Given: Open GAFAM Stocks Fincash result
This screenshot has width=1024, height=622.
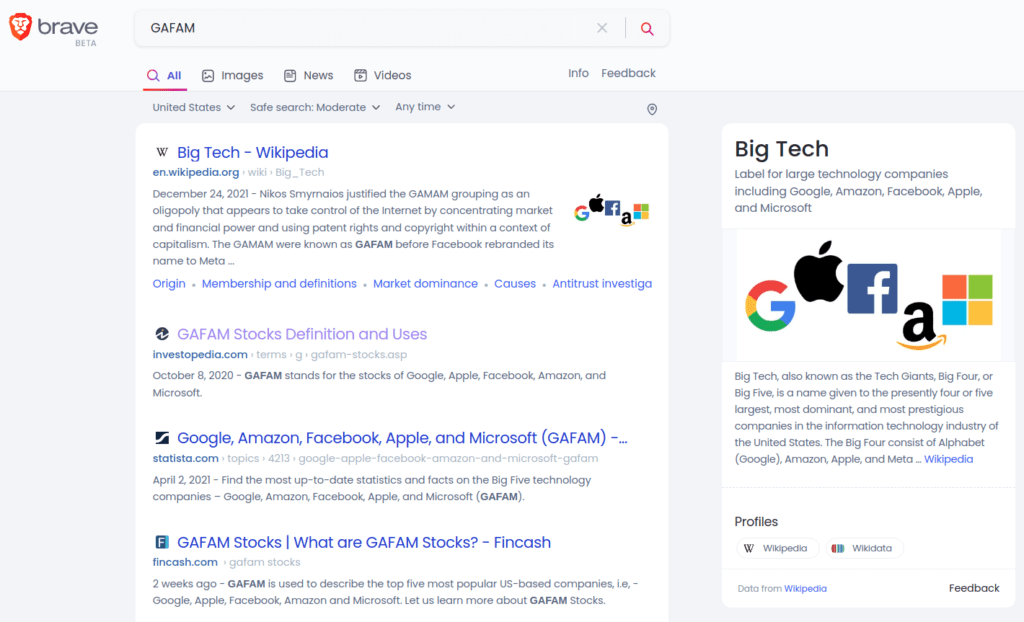Looking at the screenshot, I should coord(364,542).
